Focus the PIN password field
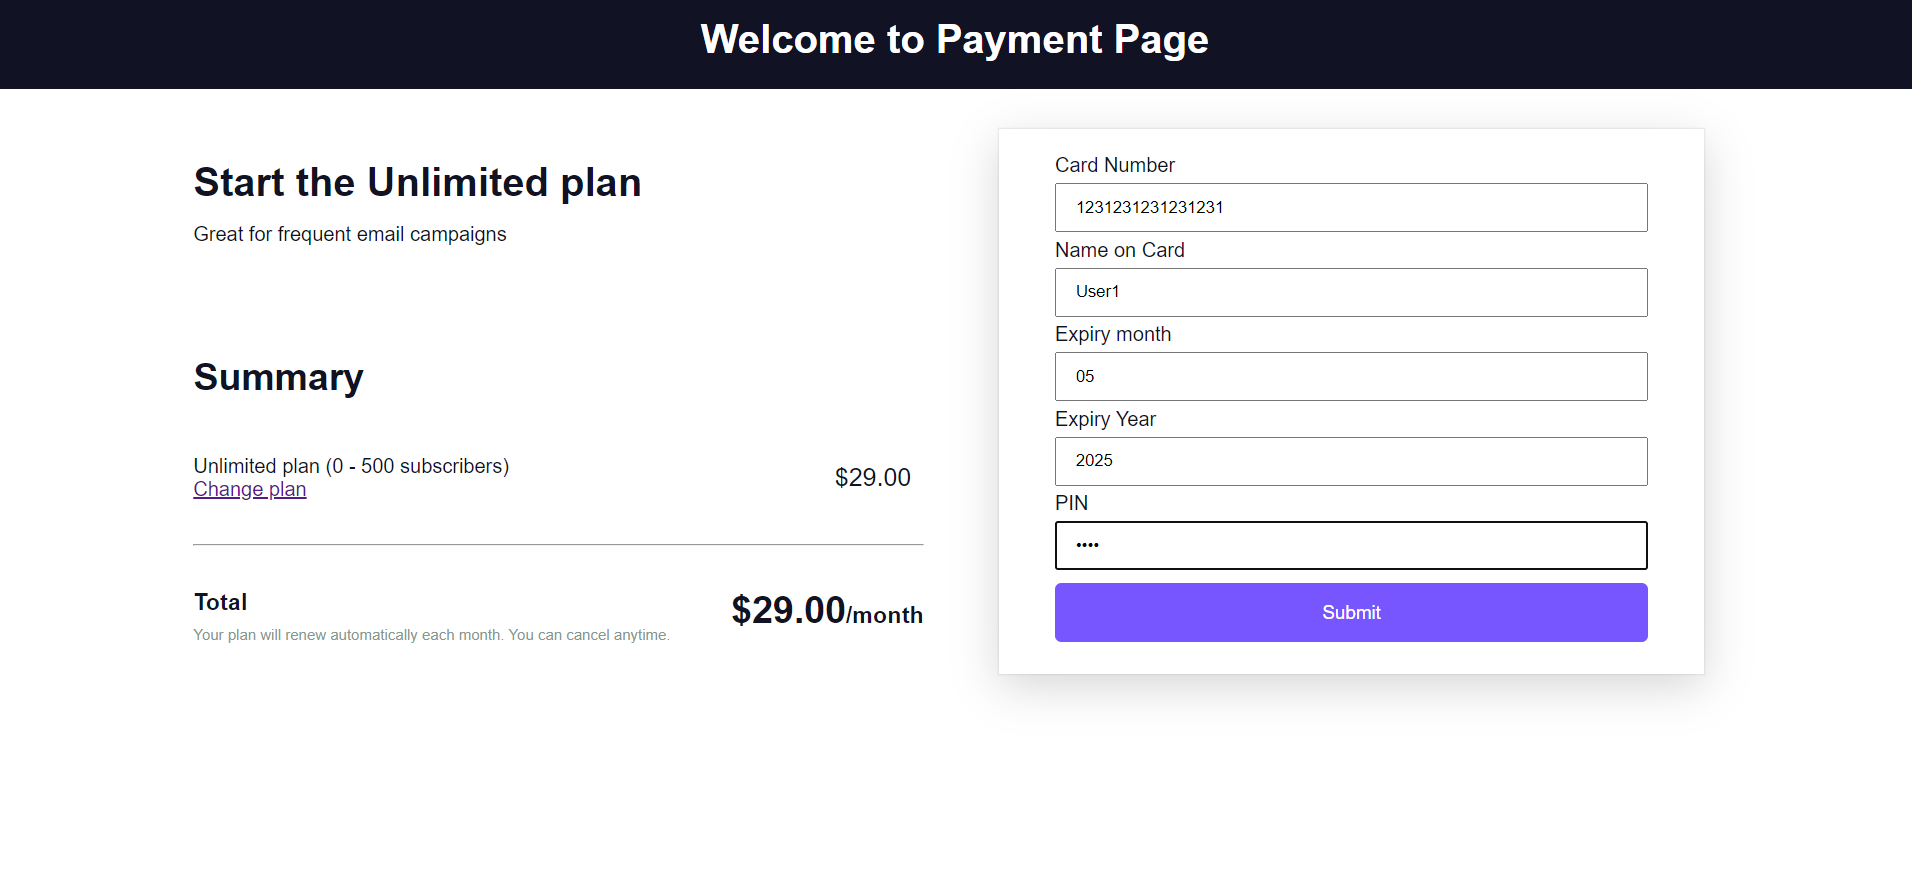Image resolution: width=1912 pixels, height=873 pixels. pos(1351,545)
